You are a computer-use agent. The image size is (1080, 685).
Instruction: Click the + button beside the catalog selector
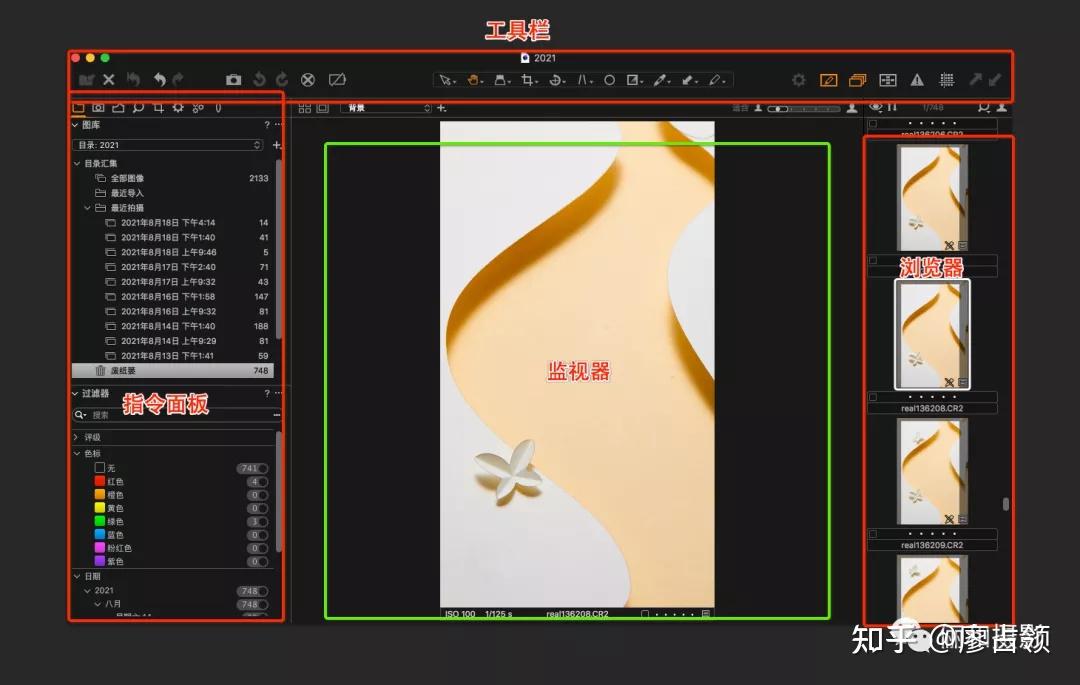277,145
